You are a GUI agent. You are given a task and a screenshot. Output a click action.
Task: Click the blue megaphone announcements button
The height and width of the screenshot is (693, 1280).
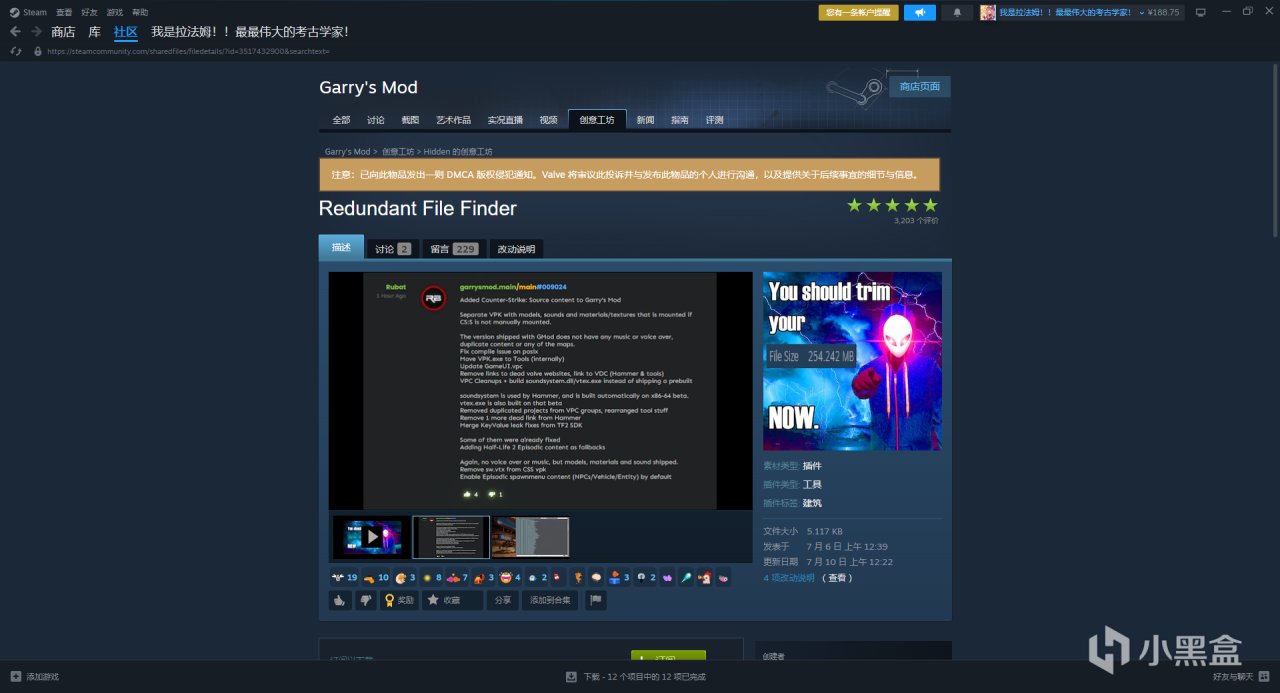[x=920, y=12]
